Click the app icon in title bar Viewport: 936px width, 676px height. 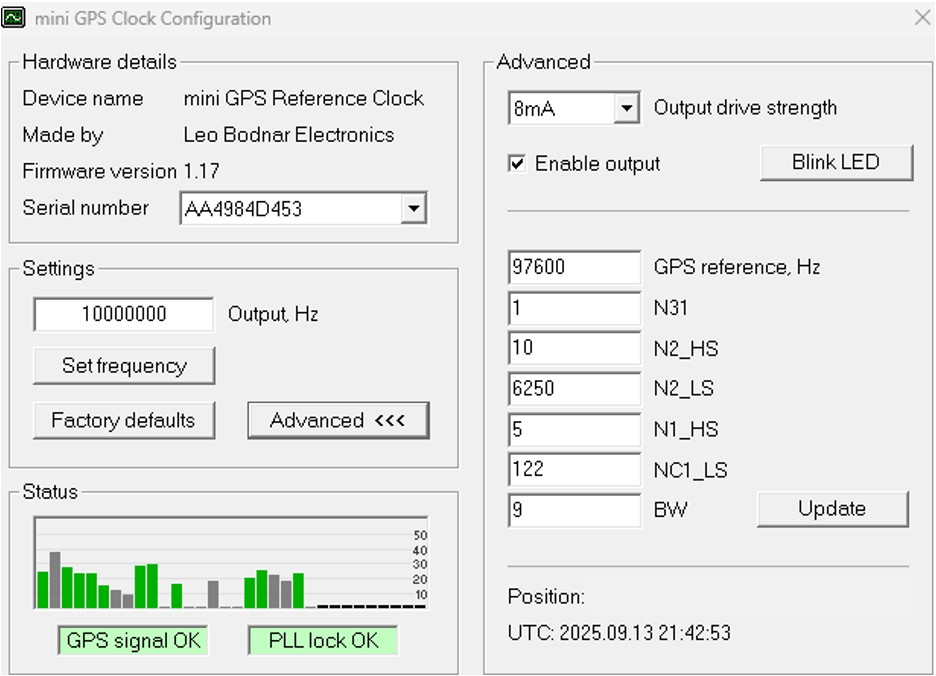point(14,18)
